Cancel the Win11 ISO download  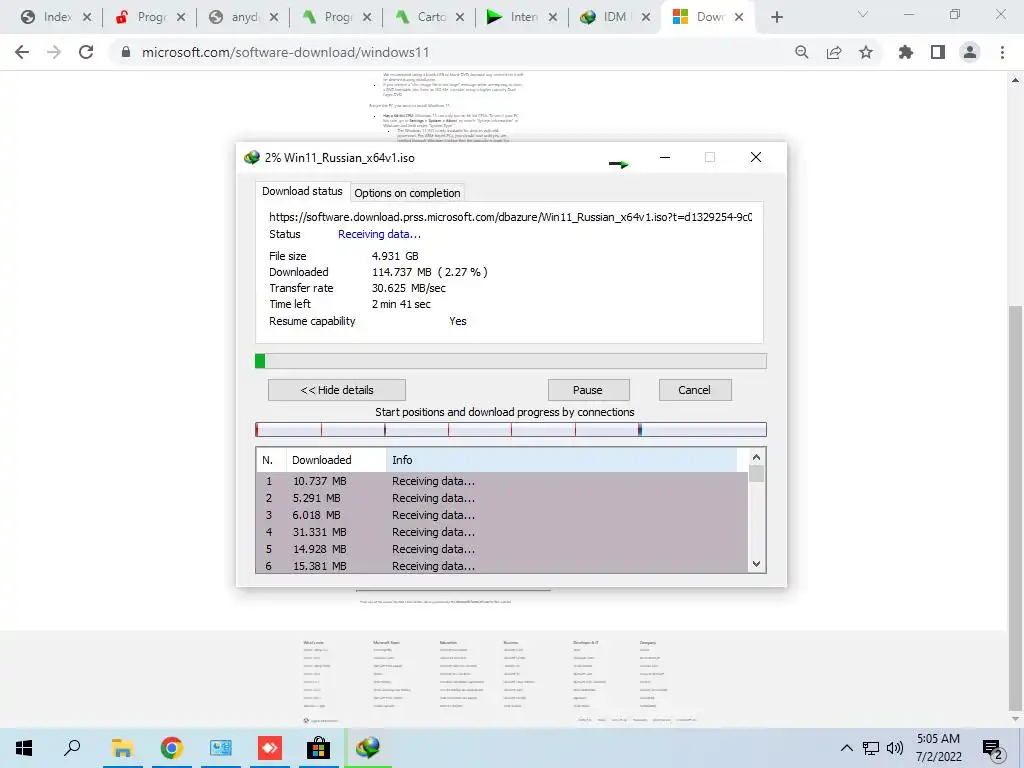694,390
